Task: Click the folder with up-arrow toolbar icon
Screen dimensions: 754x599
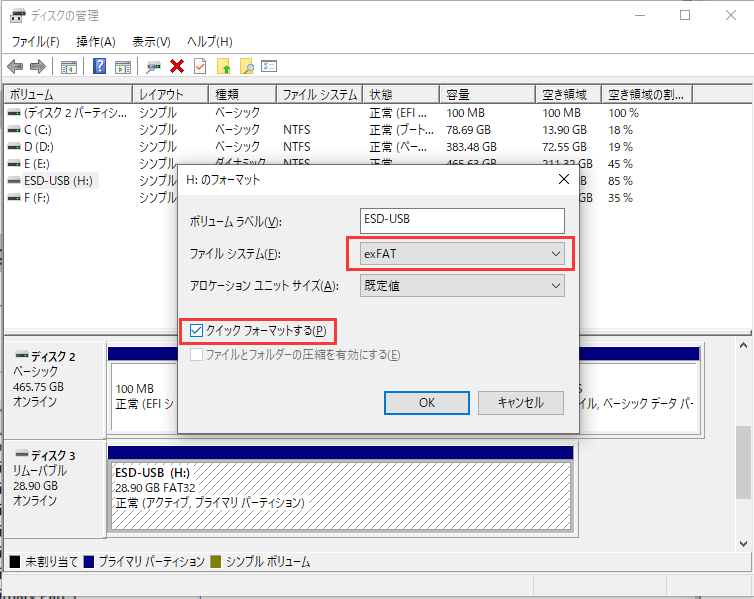Action: coord(224,66)
